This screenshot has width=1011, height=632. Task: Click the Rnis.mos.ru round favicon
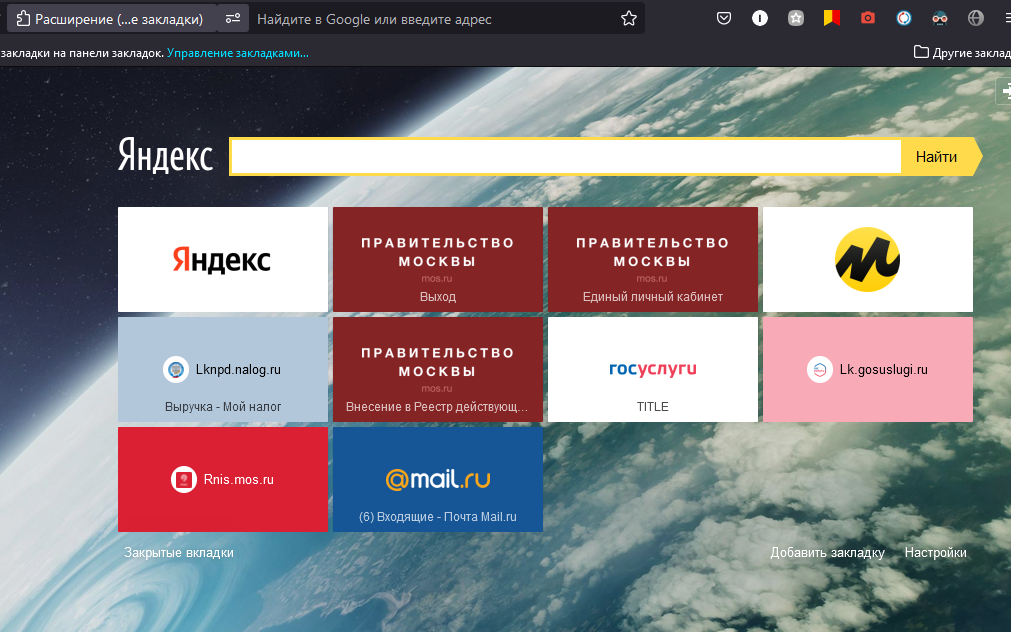(184, 480)
